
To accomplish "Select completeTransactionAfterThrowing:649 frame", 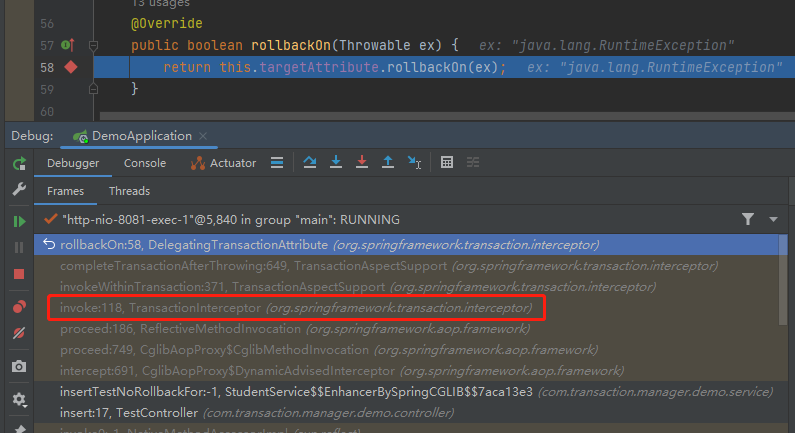I will point(407,266).
